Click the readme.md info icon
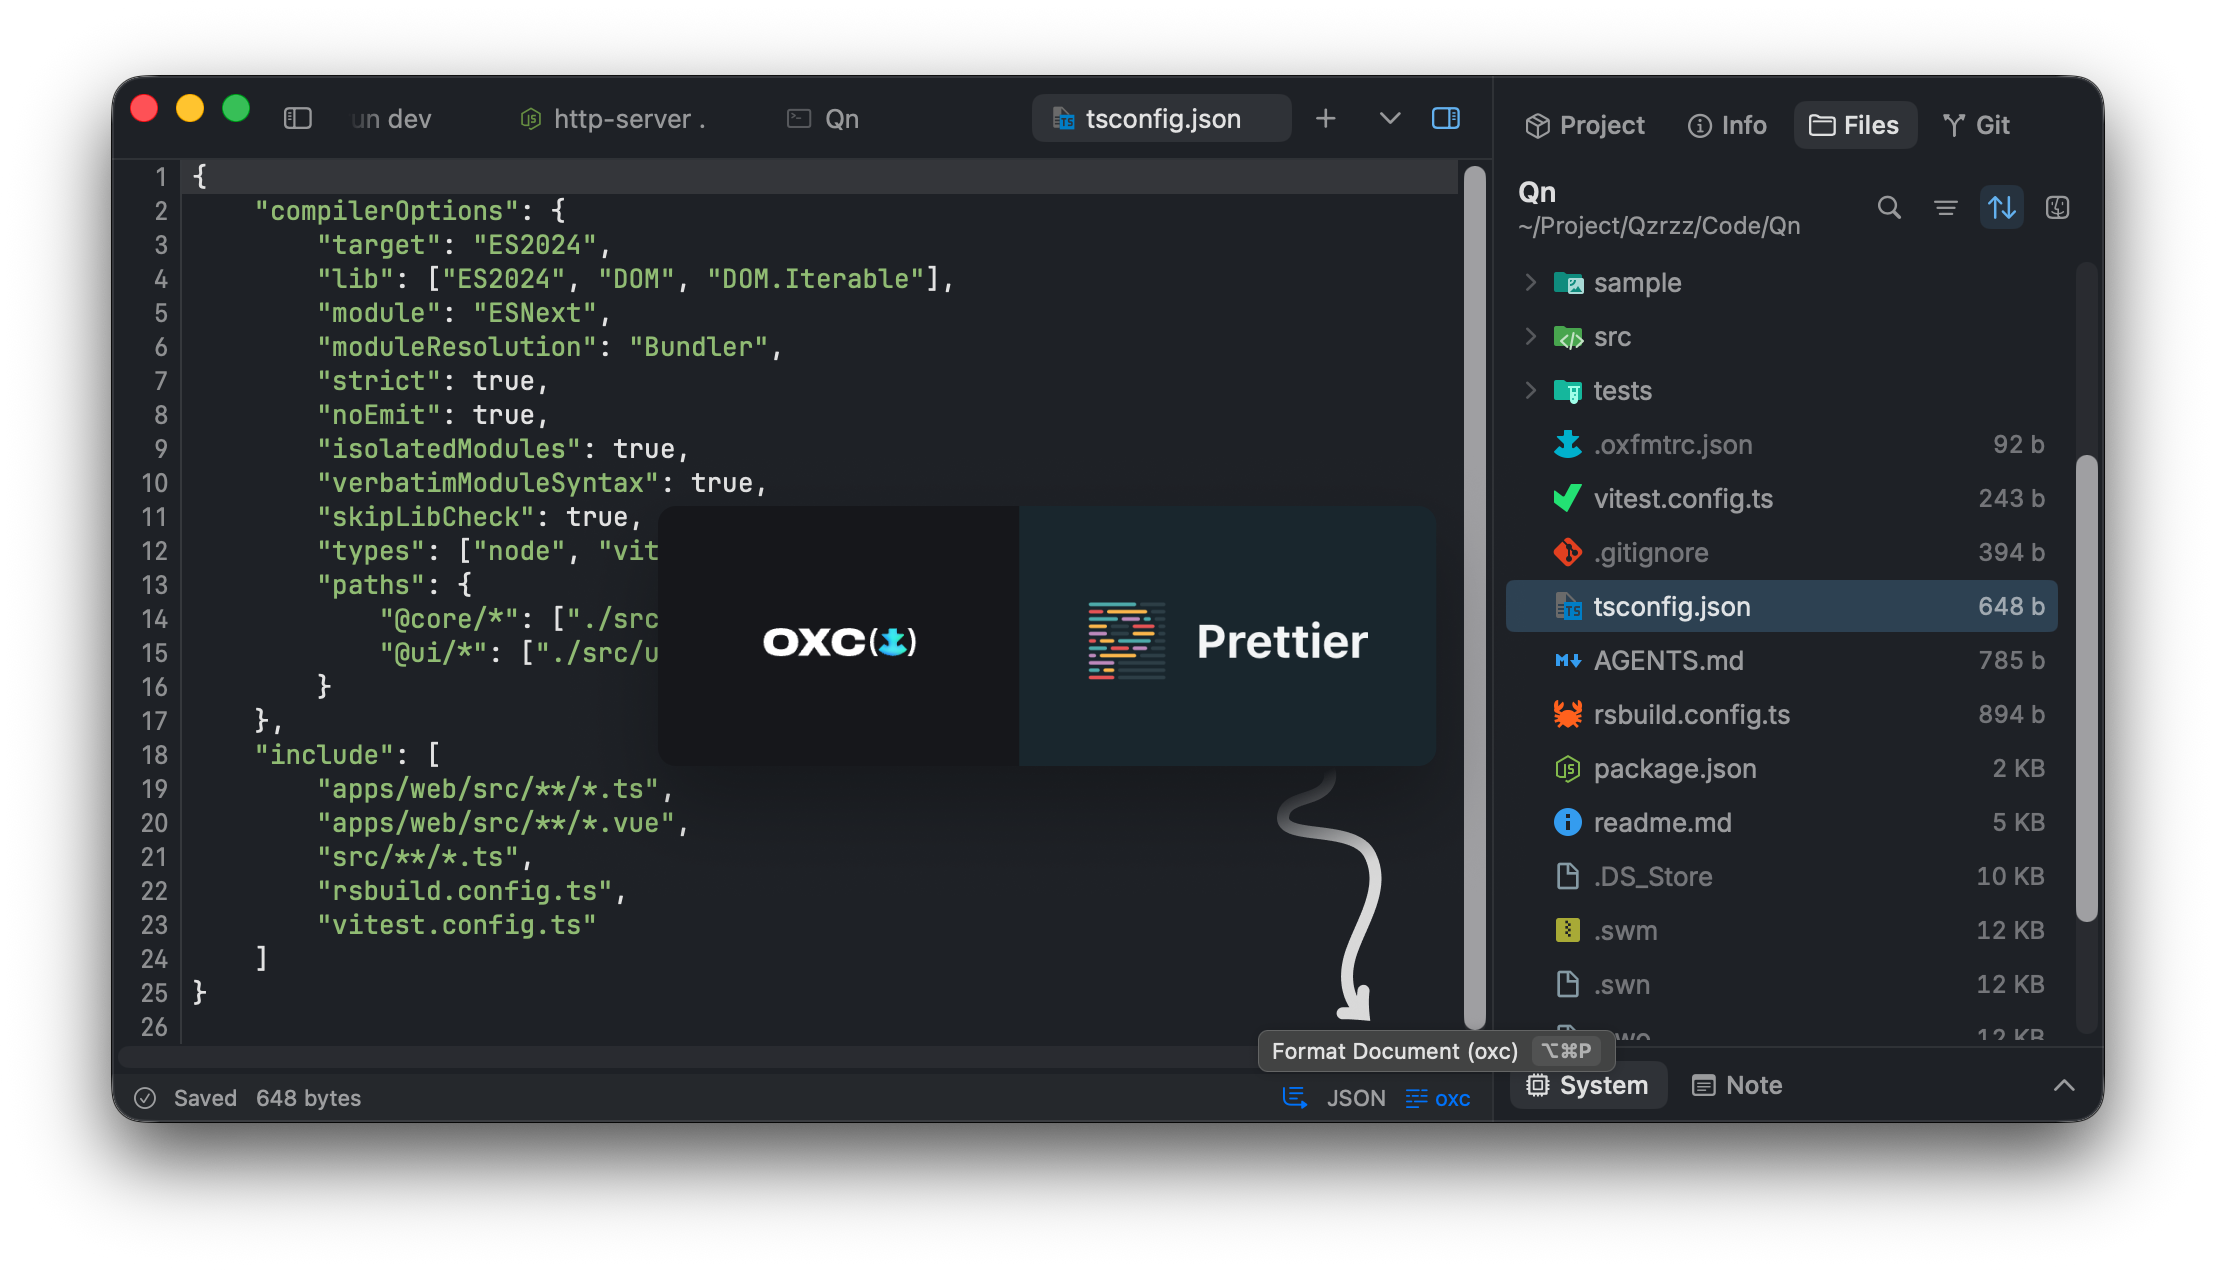 (x=1568, y=822)
